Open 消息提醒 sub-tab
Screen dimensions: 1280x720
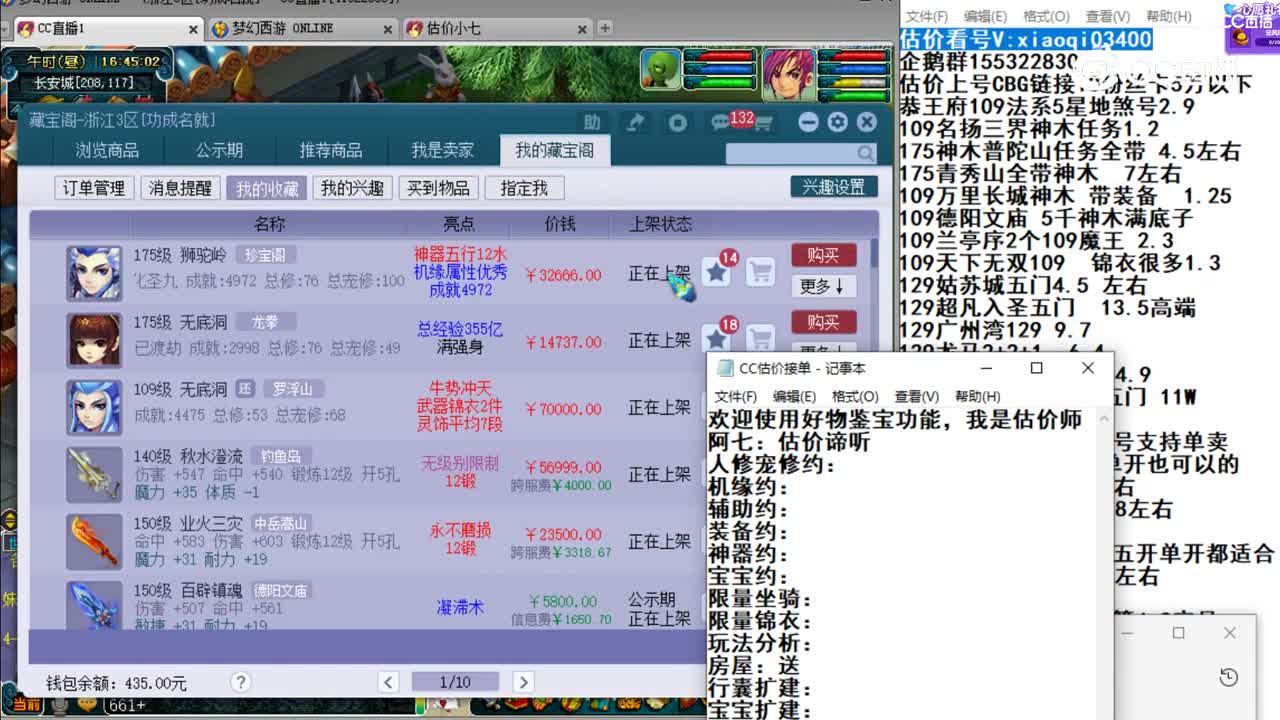(180, 188)
